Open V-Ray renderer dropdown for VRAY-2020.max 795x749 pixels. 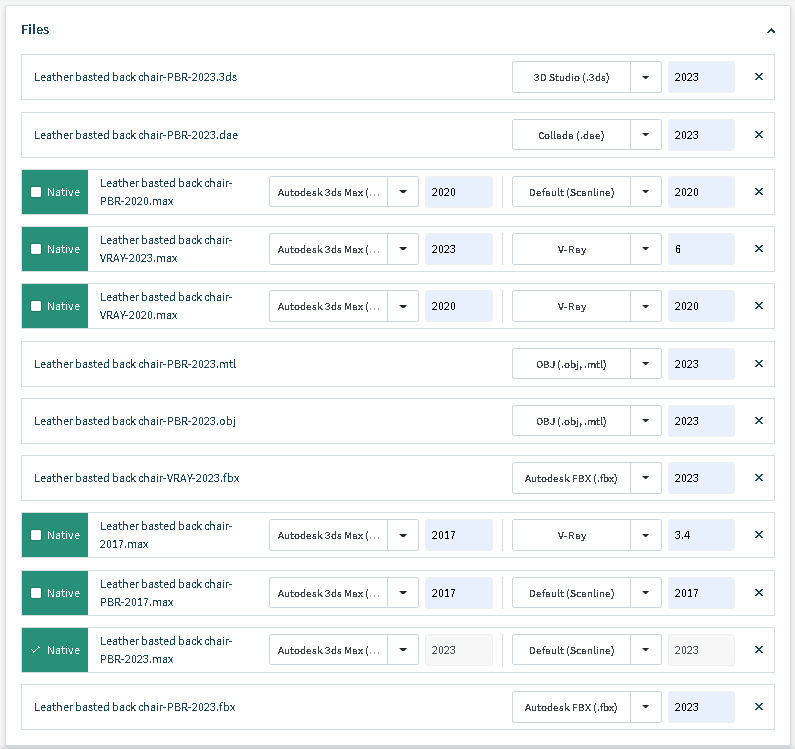(646, 306)
